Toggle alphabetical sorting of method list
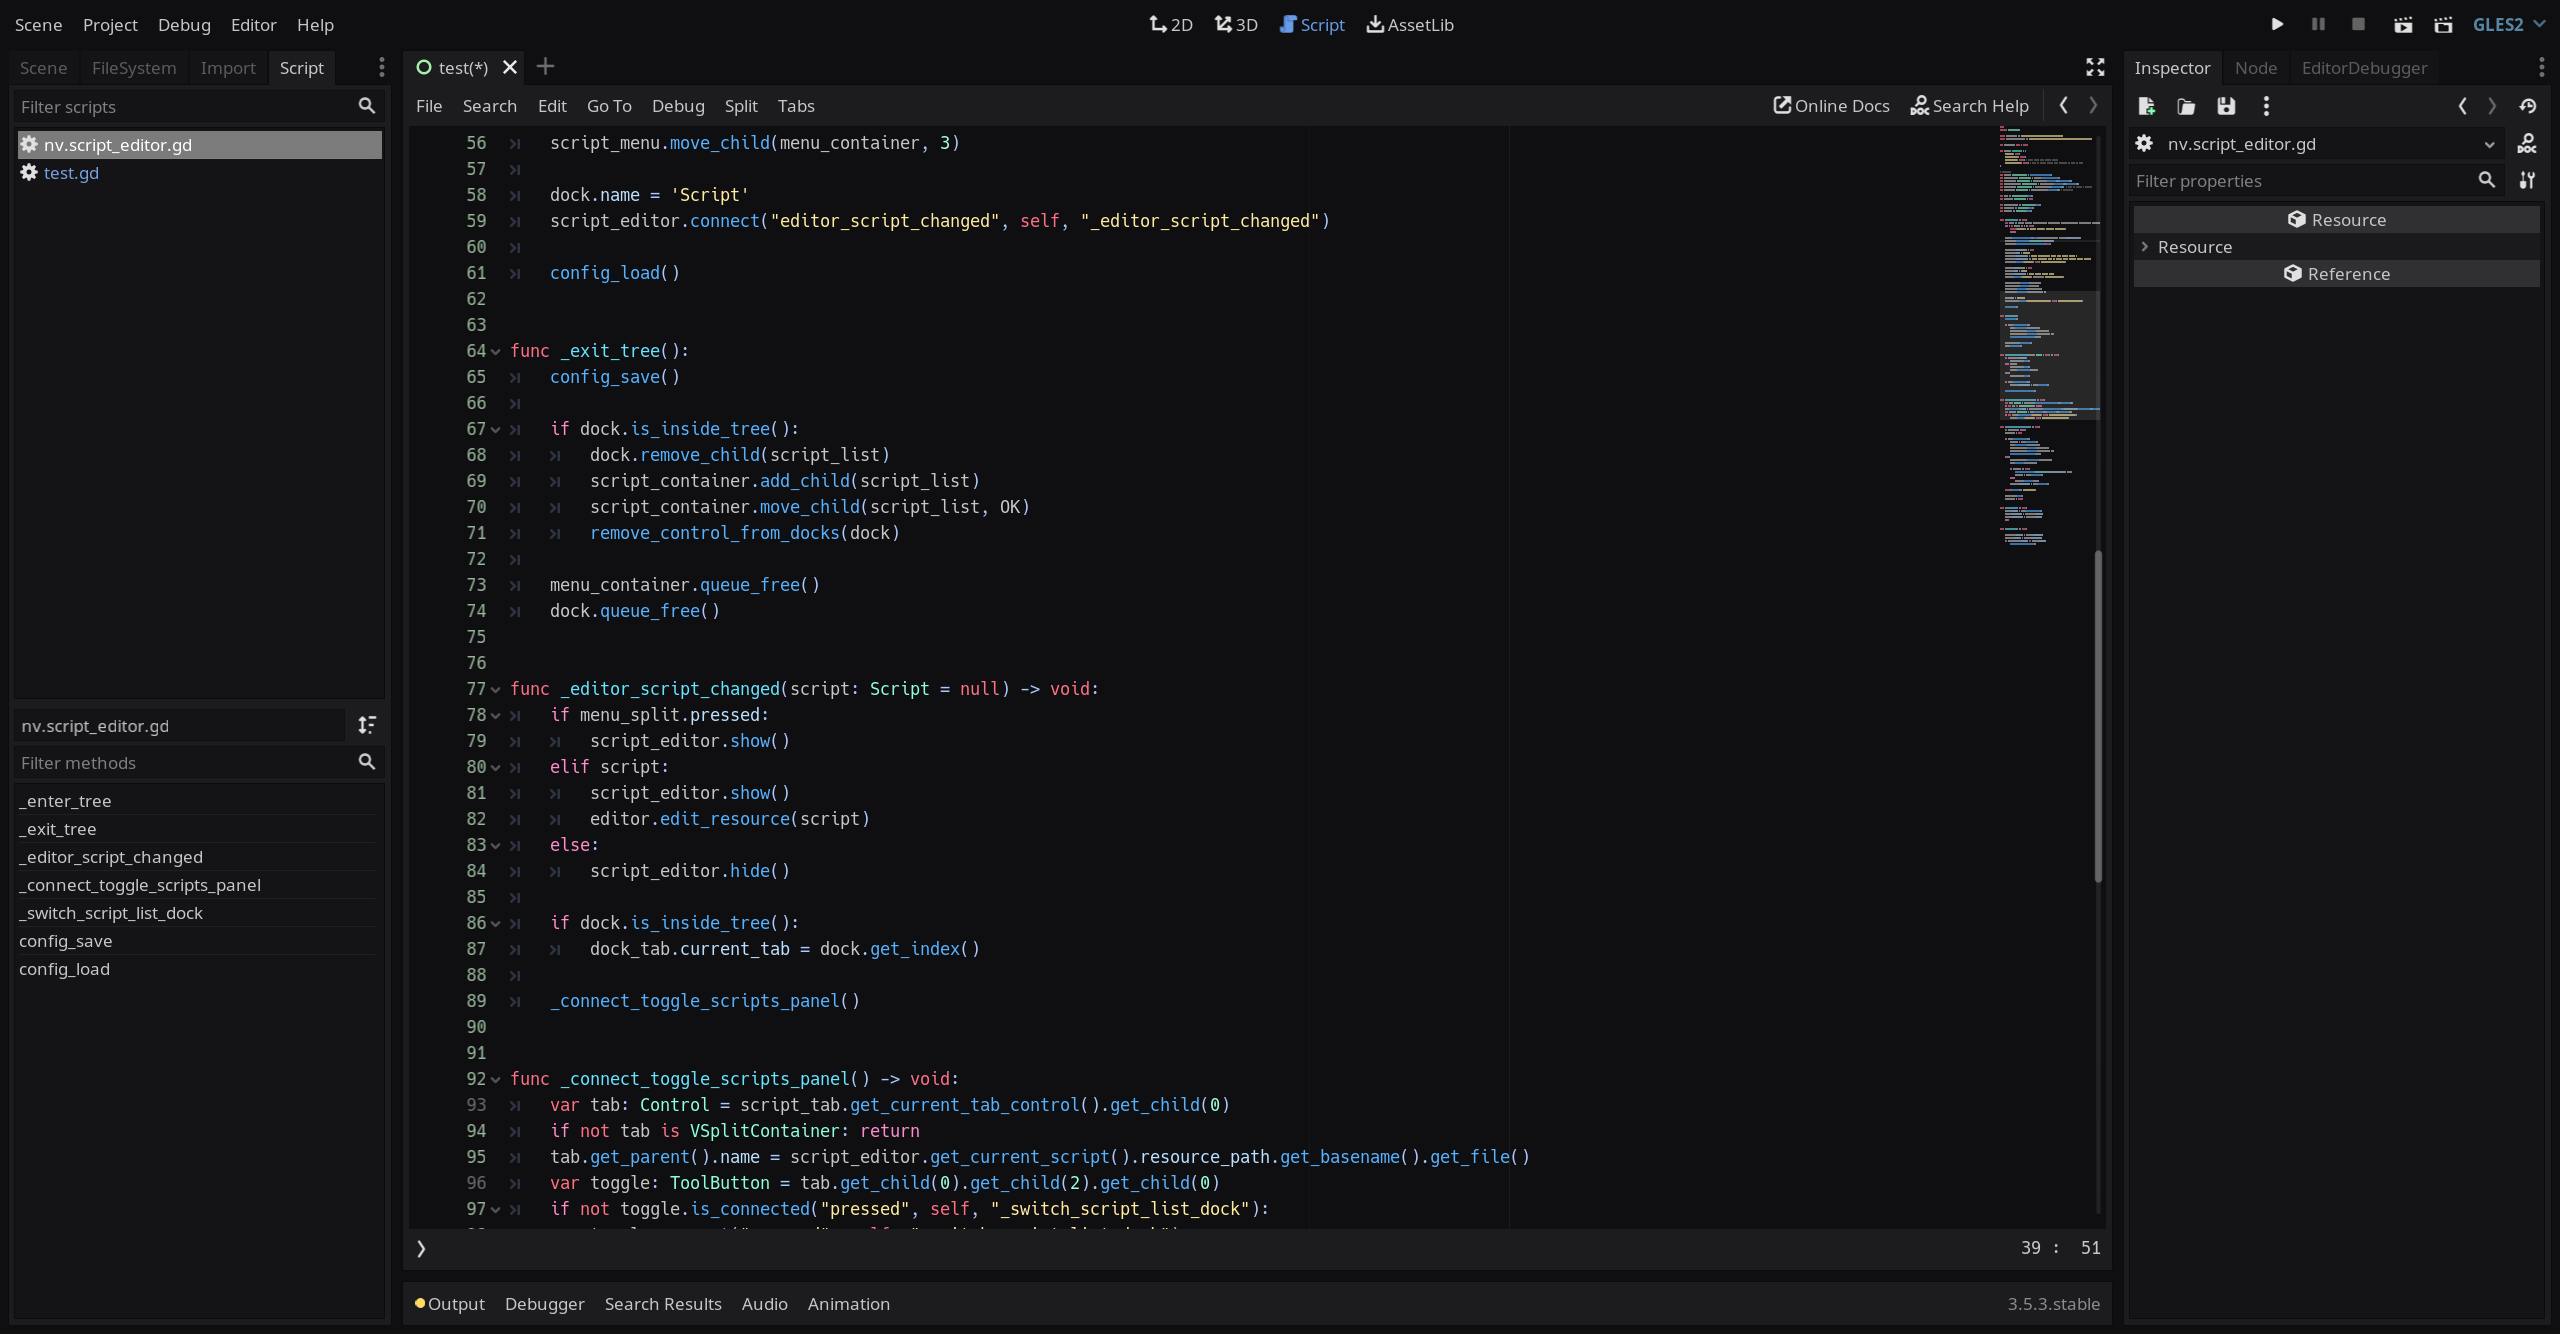Viewport: 2560px width, 1334px height. [x=367, y=725]
